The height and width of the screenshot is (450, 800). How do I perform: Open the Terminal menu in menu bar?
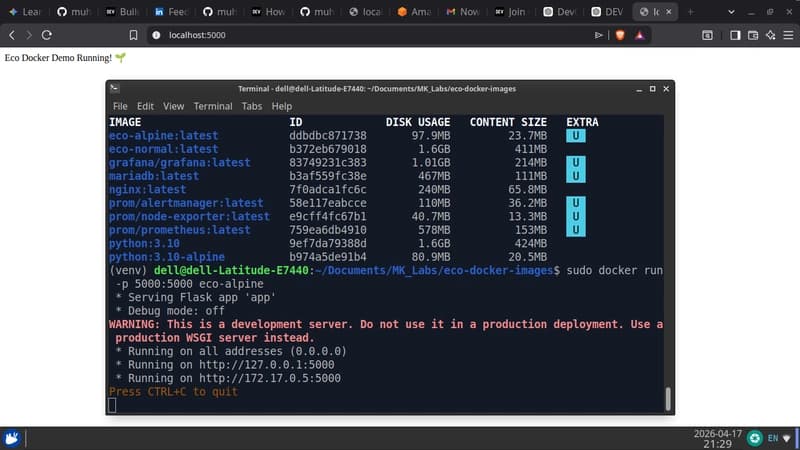[x=213, y=106]
